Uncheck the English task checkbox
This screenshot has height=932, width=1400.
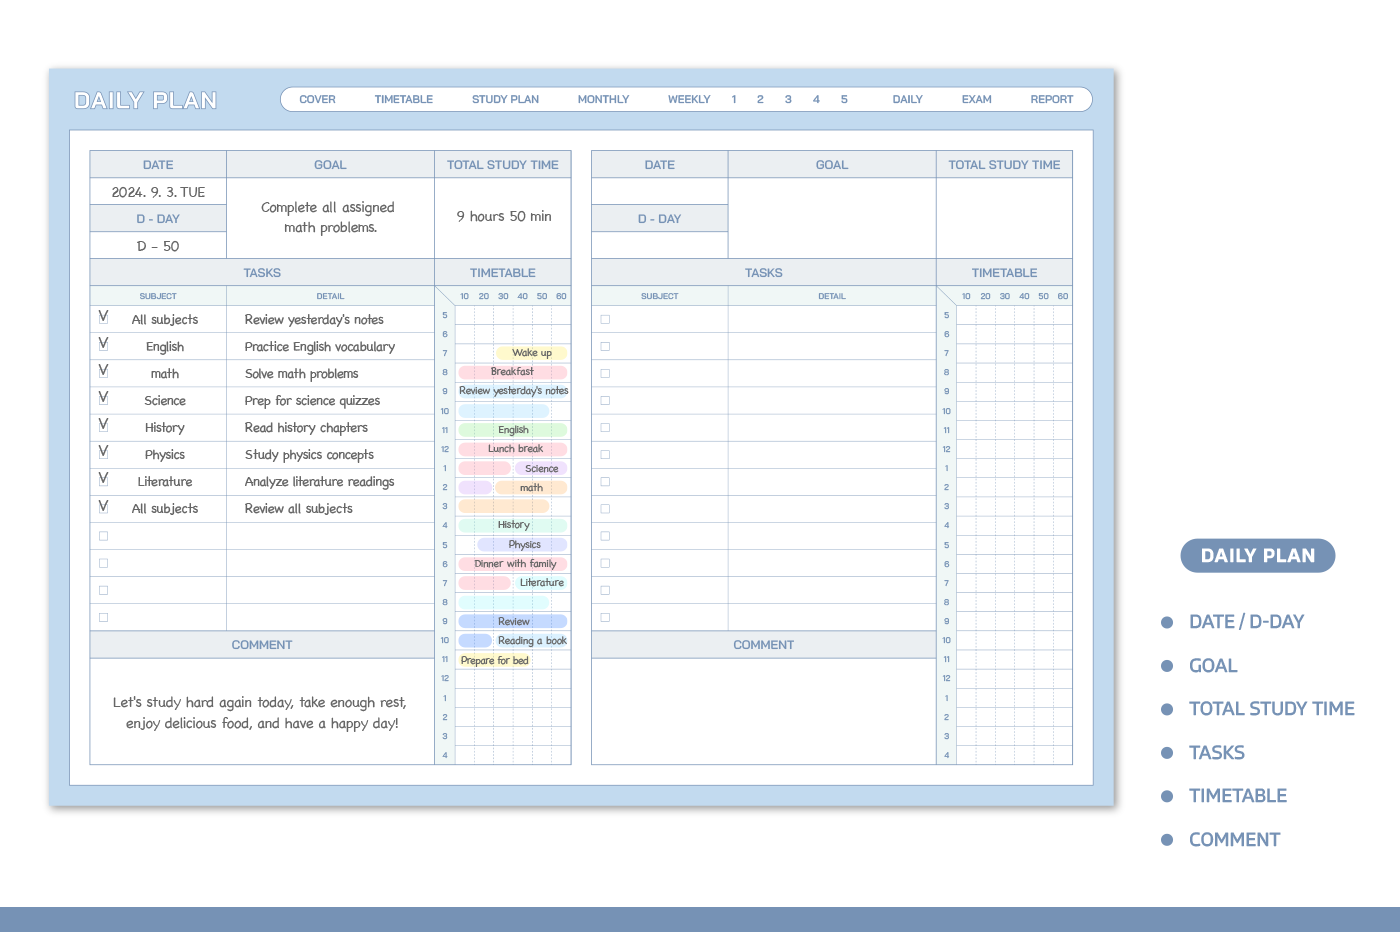tap(103, 345)
